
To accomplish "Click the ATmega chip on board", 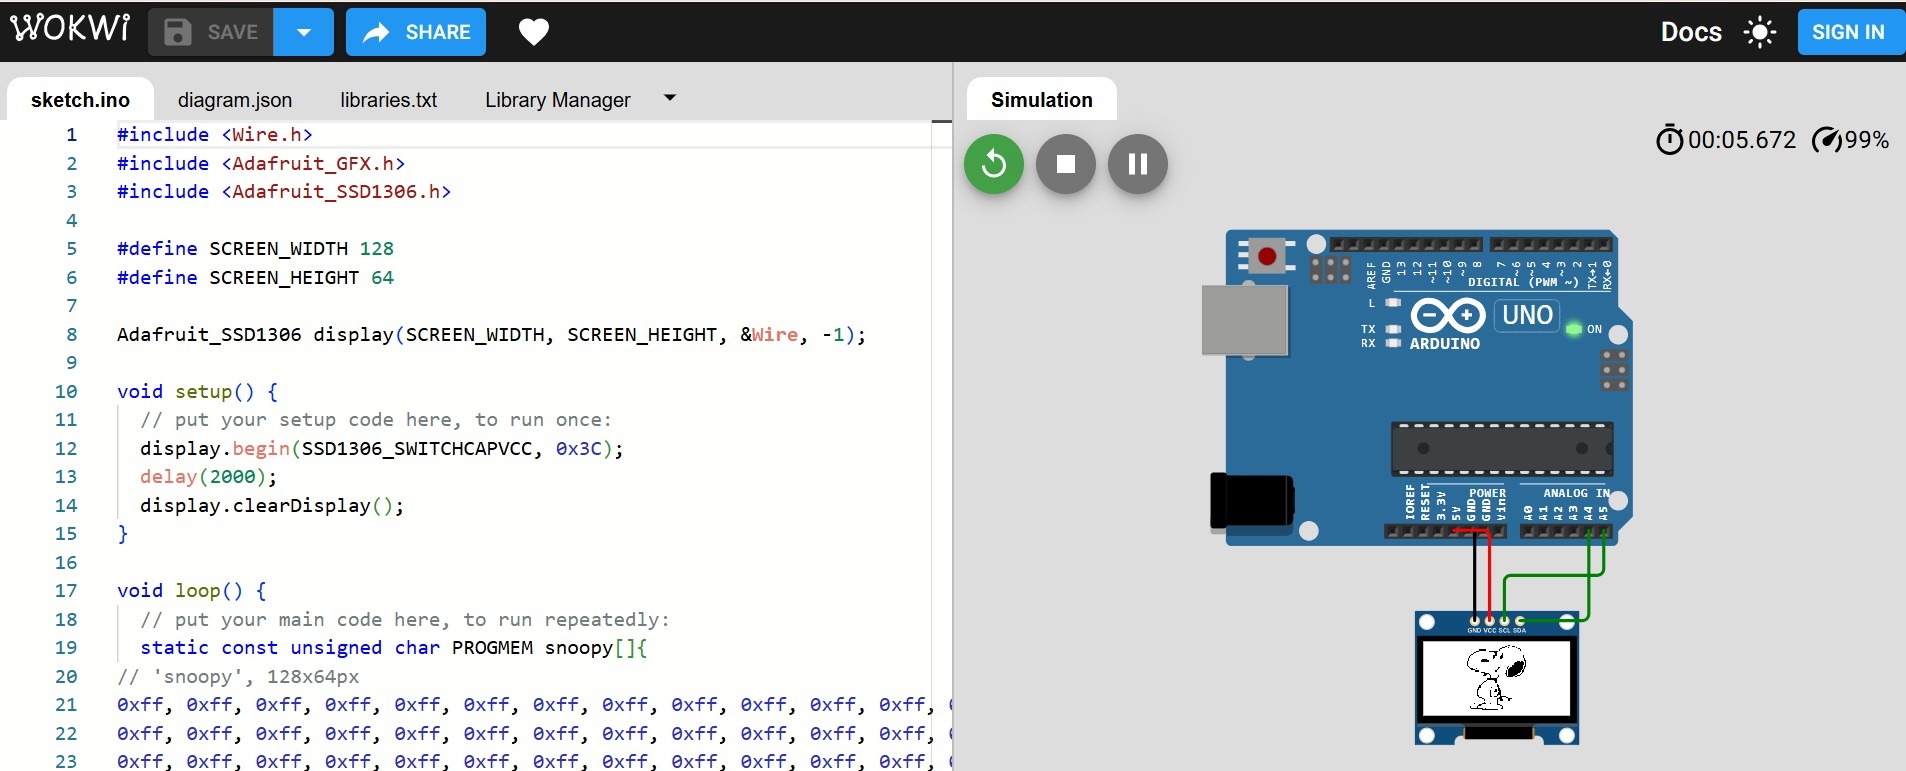I will (1502, 448).
